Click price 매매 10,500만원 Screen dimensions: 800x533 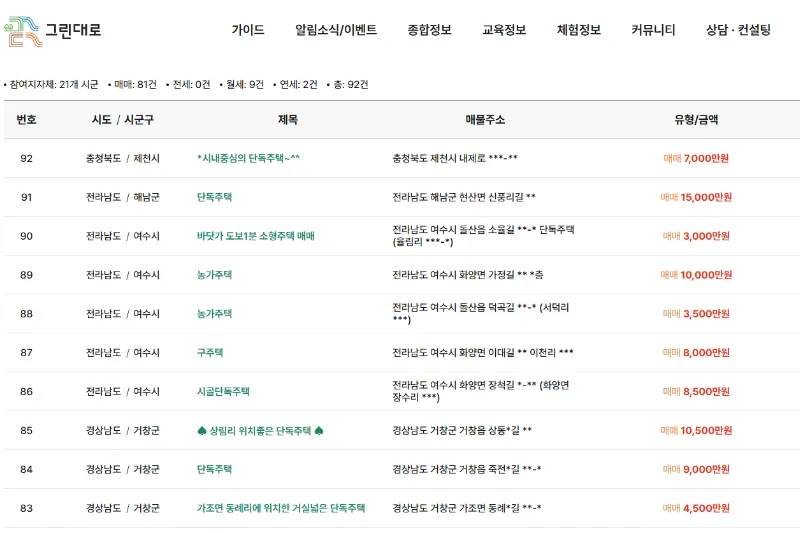pyautogui.click(x=696, y=430)
